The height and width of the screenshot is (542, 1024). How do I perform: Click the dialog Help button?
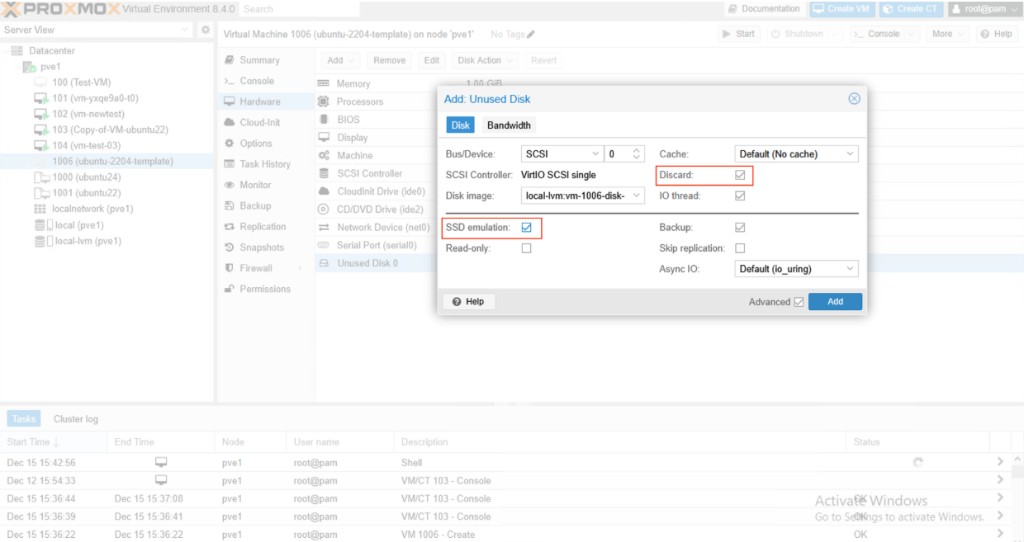click(x=468, y=302)
